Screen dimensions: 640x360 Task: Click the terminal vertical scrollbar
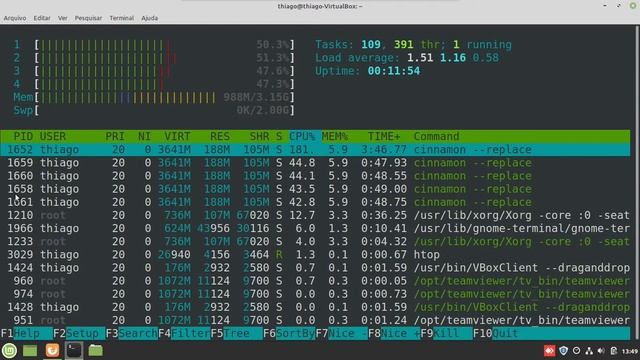click(637, 182)
